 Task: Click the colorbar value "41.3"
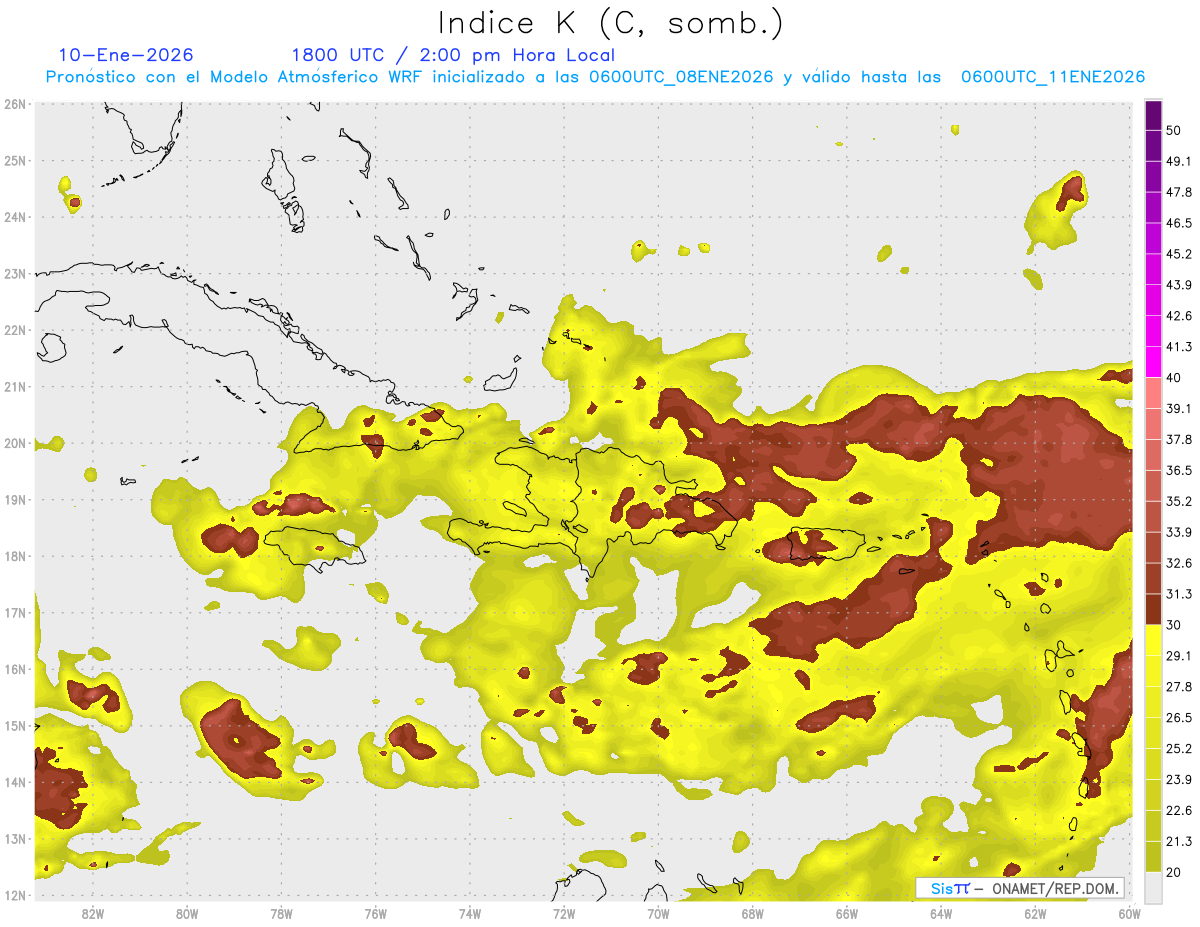1178,347
